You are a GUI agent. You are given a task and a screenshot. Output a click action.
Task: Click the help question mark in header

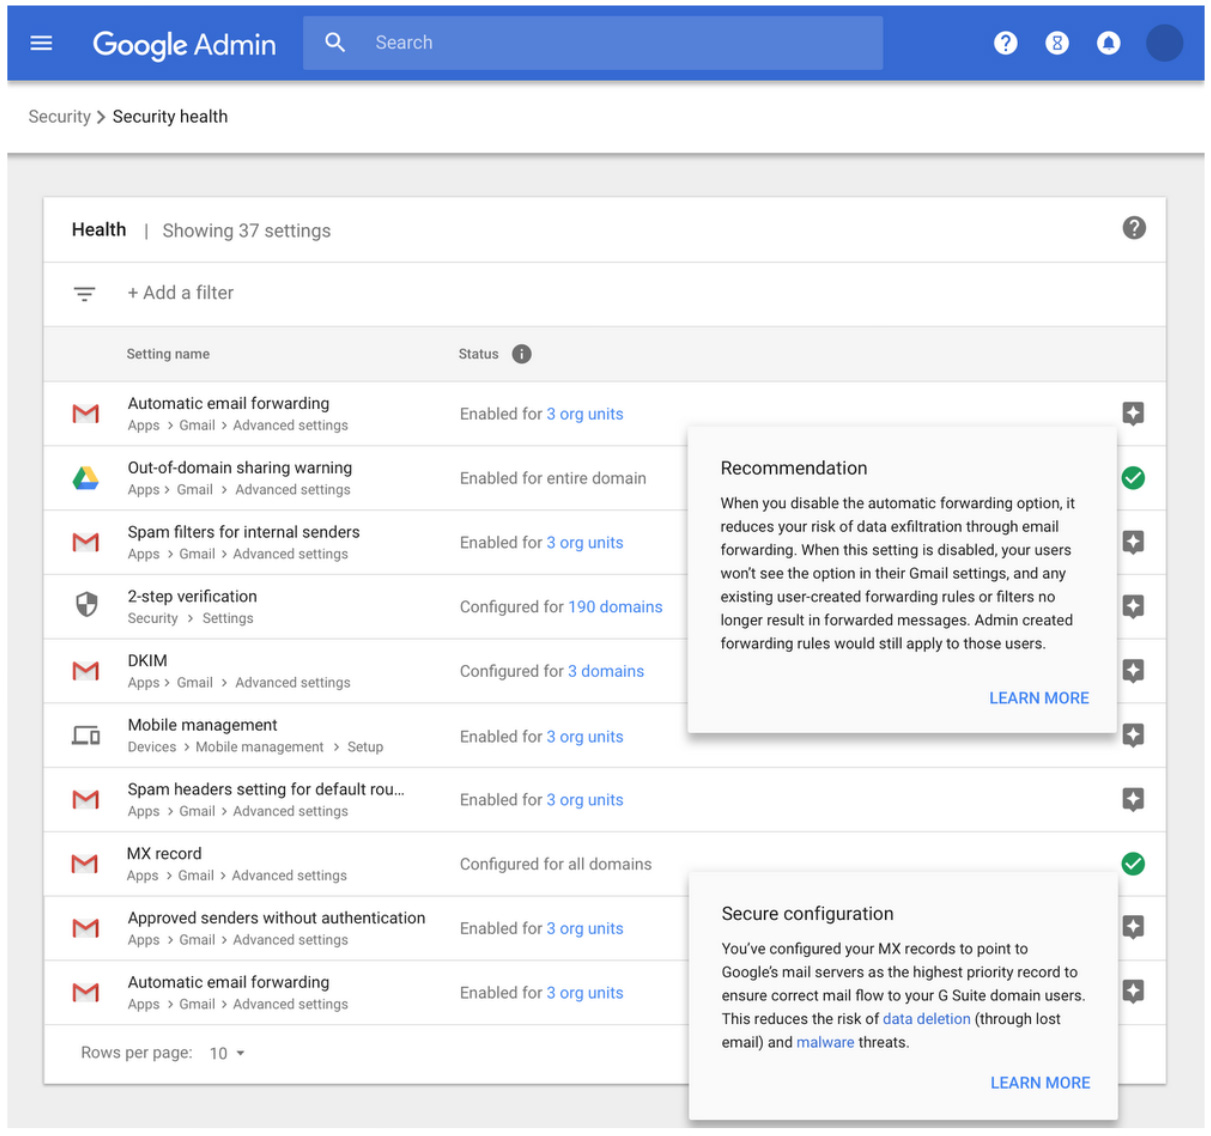(1005, 43)
